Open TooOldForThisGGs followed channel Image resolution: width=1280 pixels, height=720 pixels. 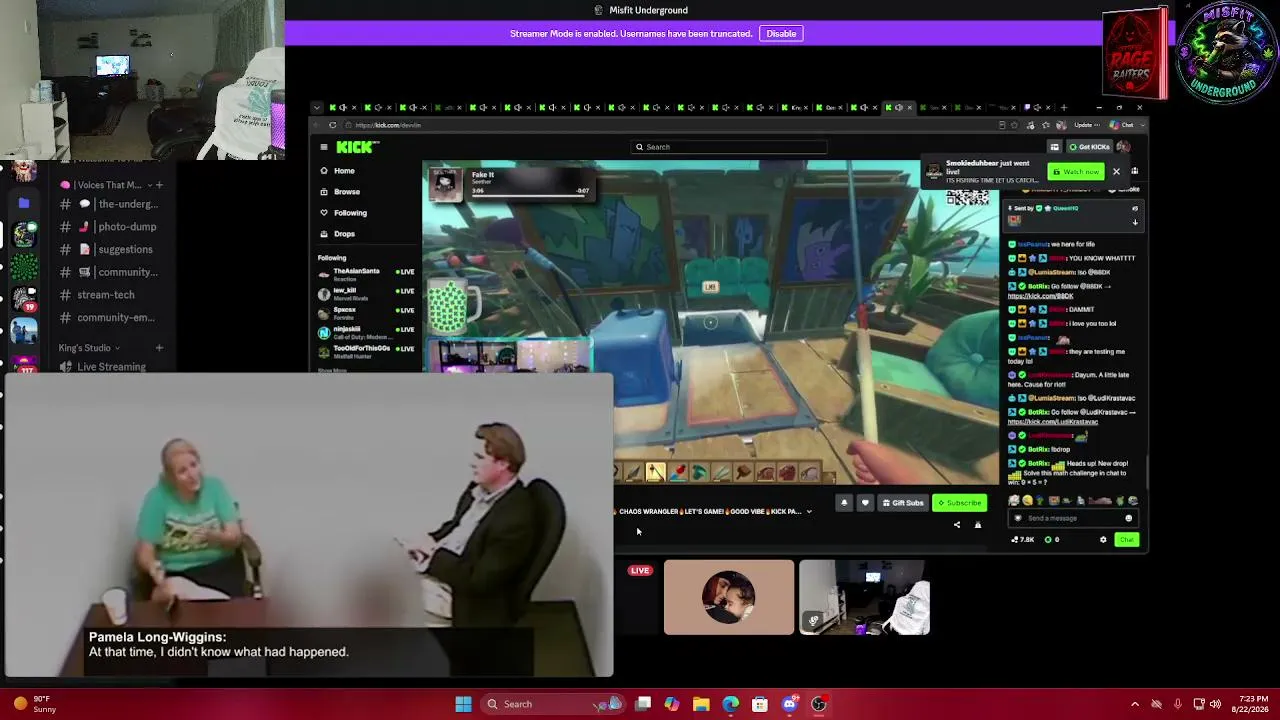[x=366, y=350]
